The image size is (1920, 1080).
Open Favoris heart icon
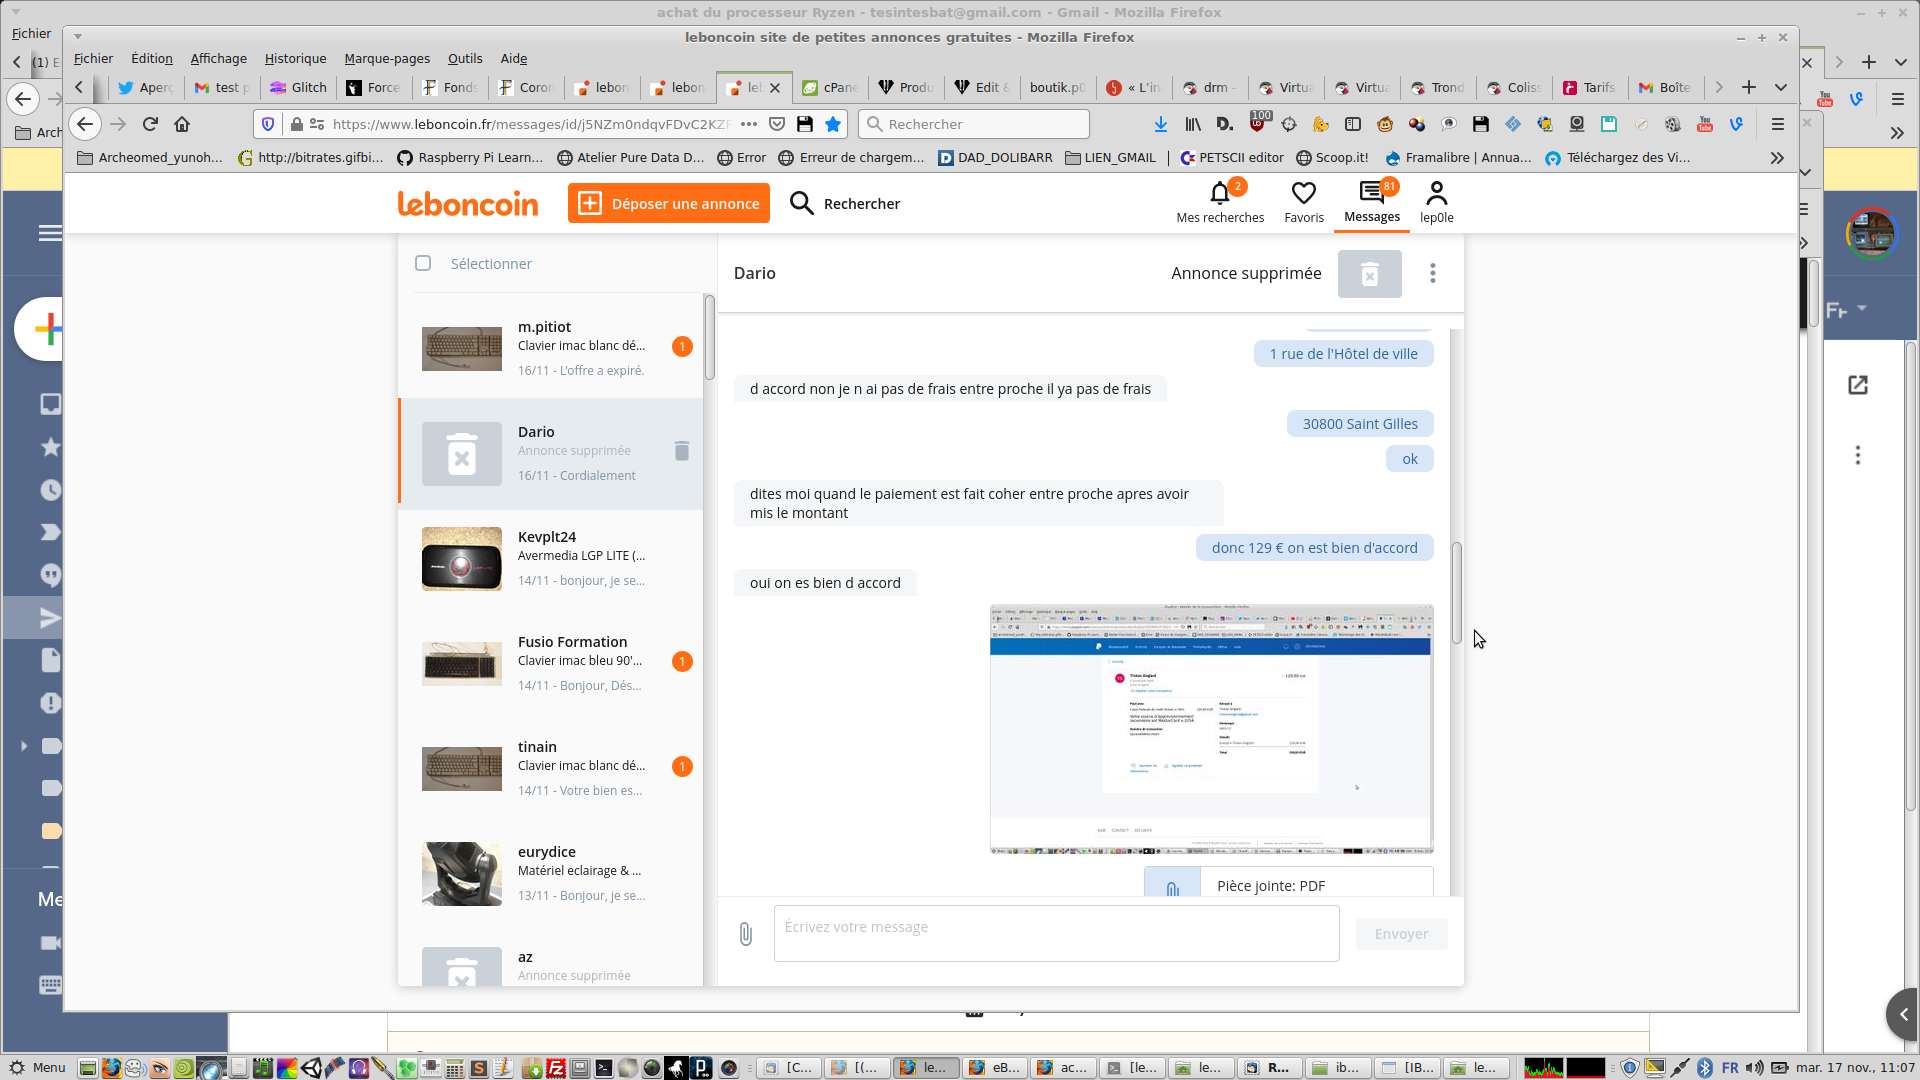(x=1303, y=193)
